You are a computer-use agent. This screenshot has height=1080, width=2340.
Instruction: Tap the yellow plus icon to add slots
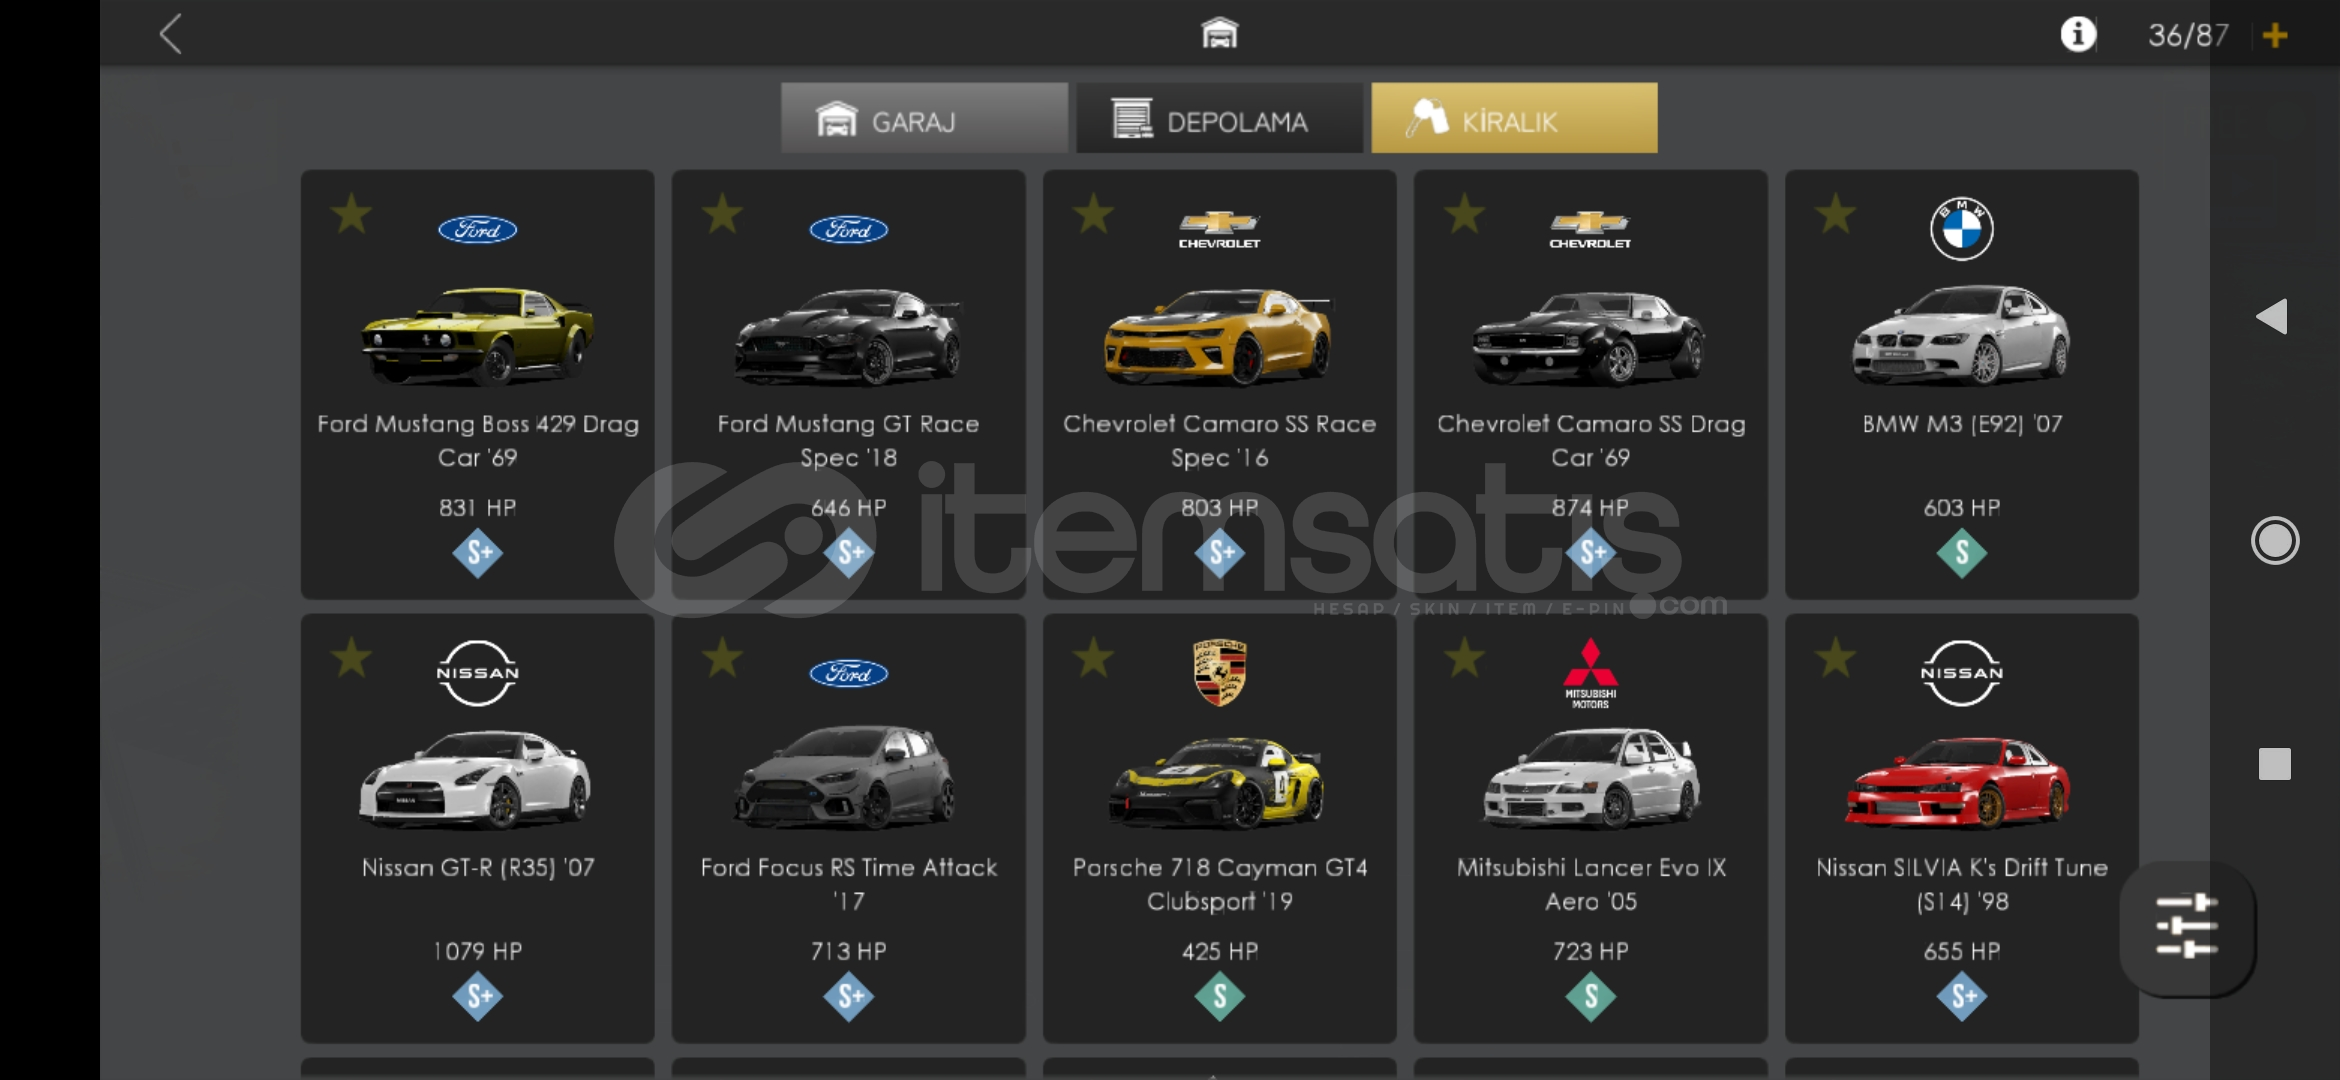[x=2275, y=36]
